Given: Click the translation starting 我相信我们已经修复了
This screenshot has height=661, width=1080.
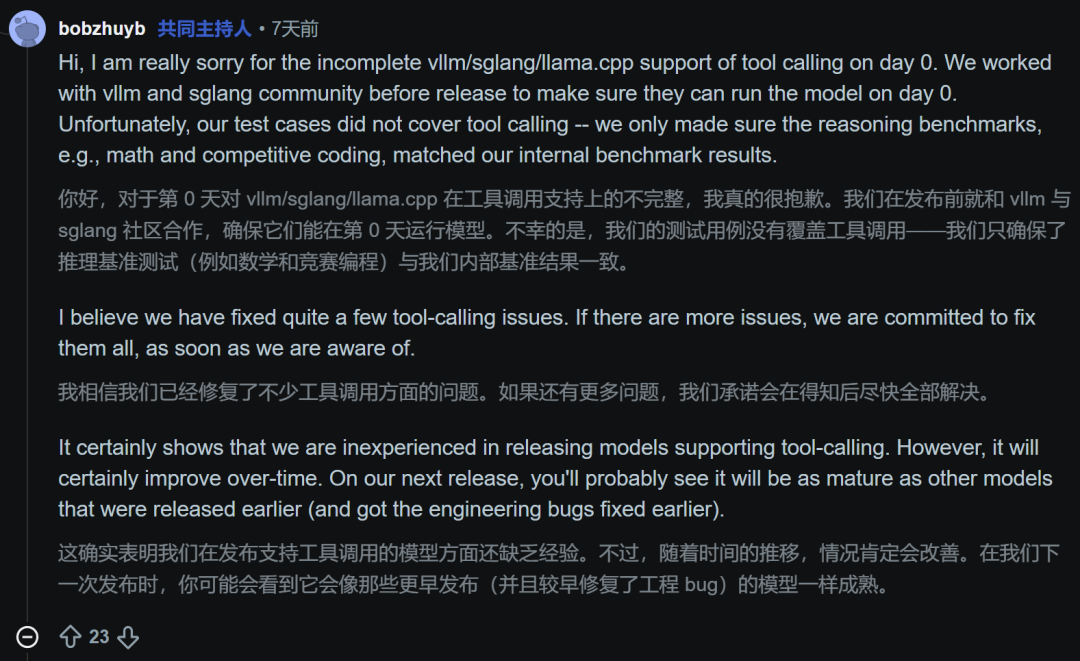Looking at the screenshot, I should pyautogui.click(x=523, y=392).
